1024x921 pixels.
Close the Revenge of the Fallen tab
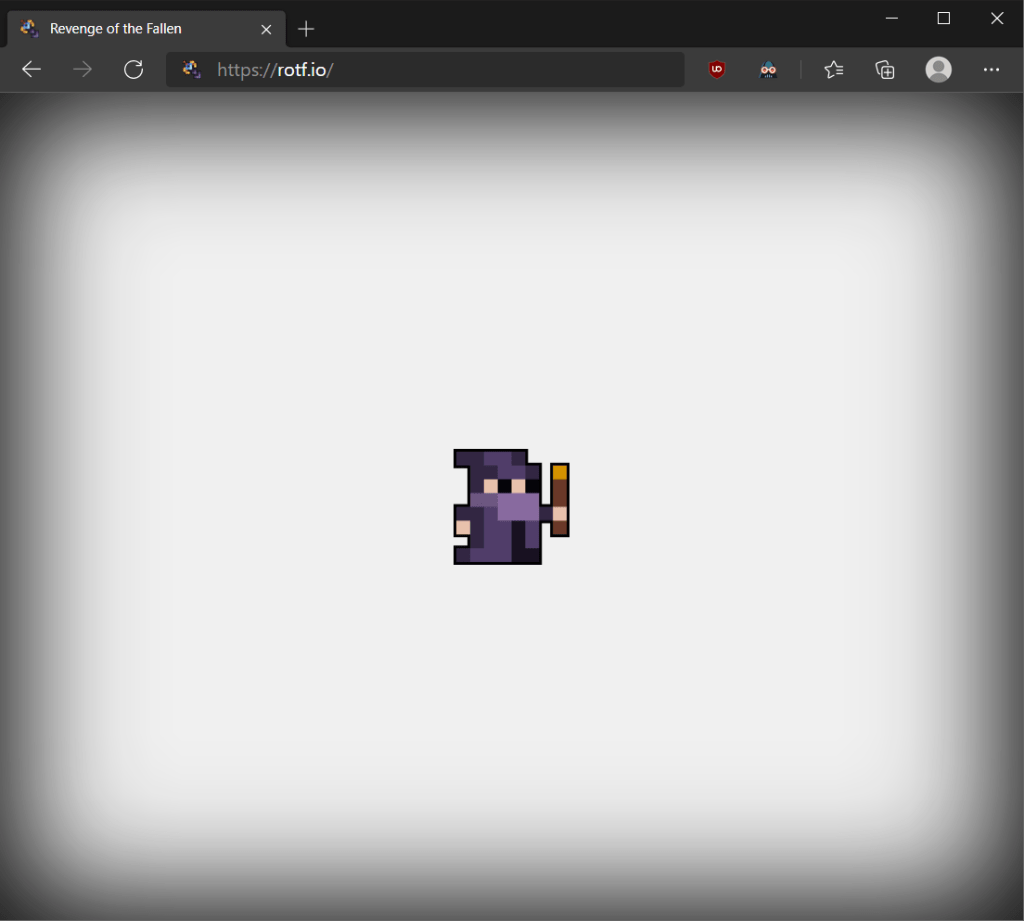point(266,29)
